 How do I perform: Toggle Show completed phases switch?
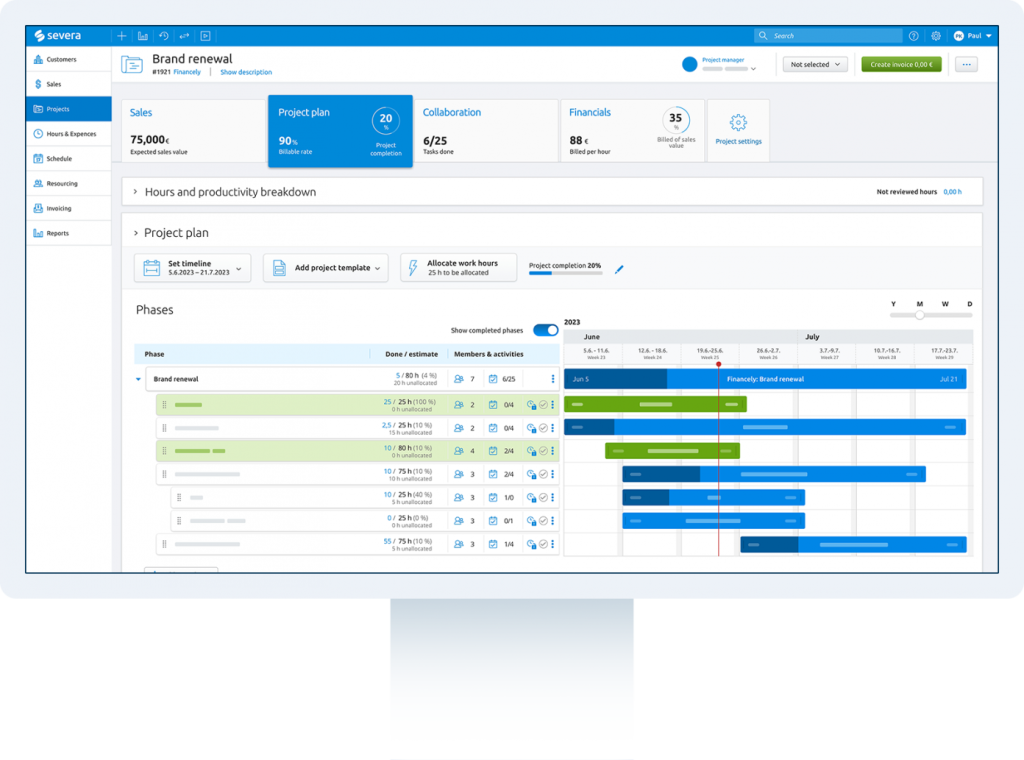[545, 330]
